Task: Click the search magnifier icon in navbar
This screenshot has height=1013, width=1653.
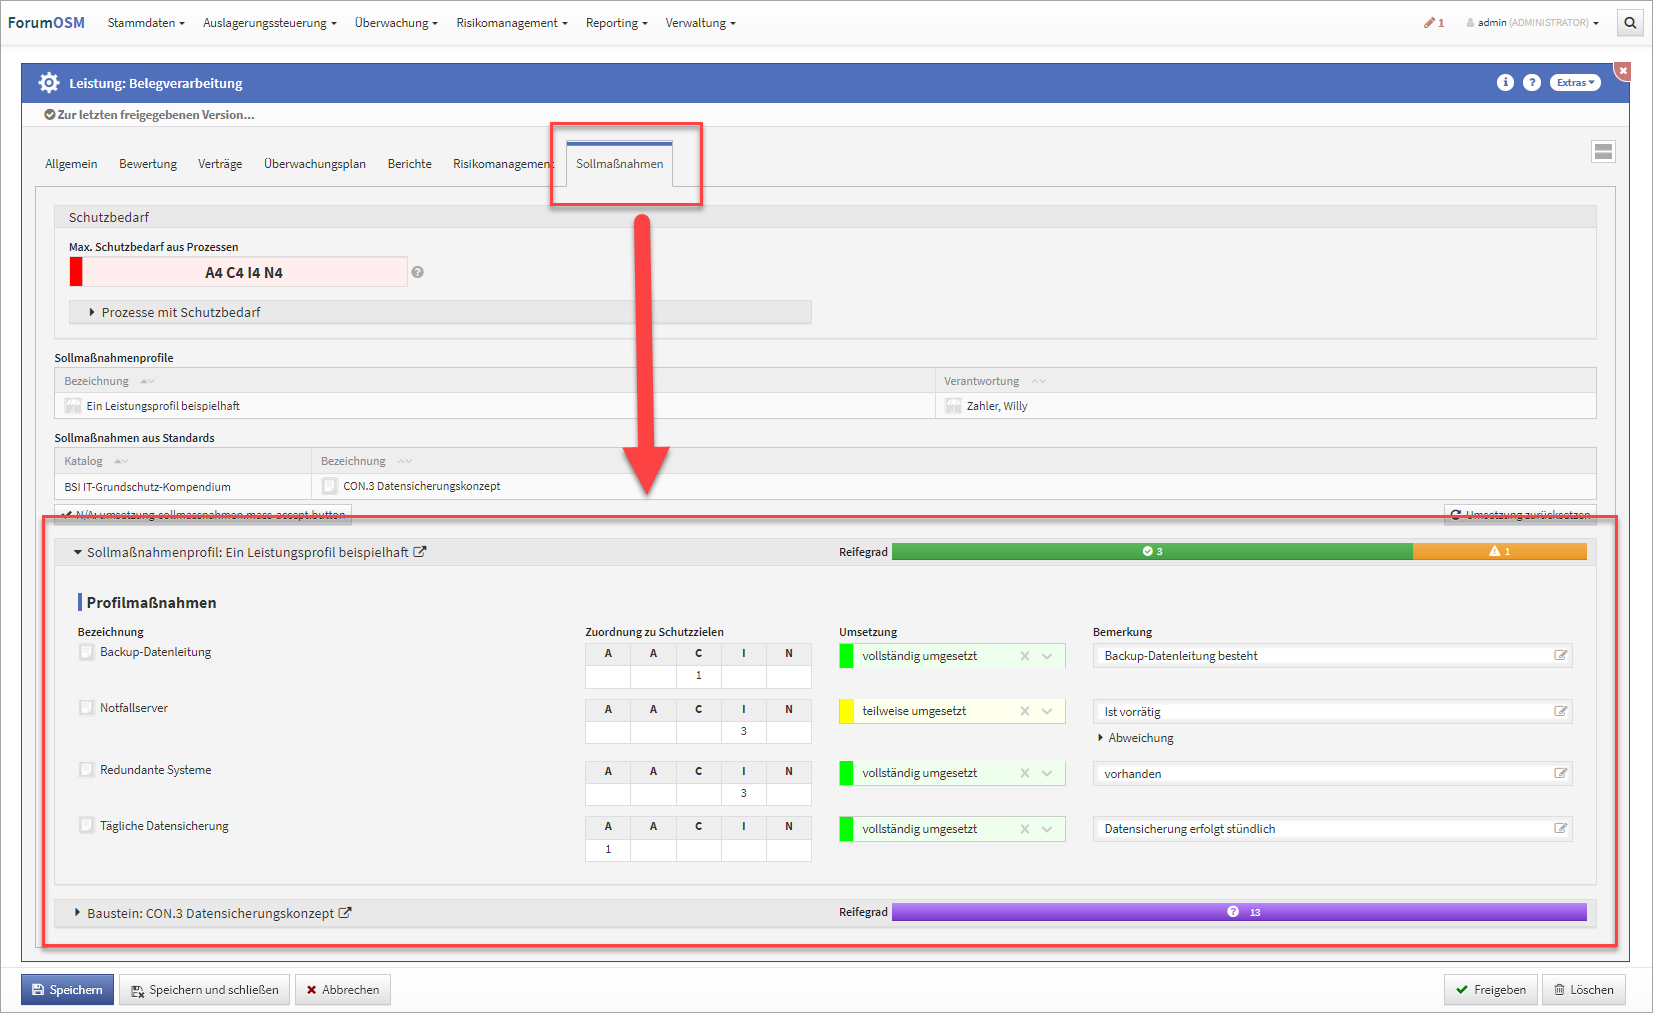Action: click(x=1630, y=23)
